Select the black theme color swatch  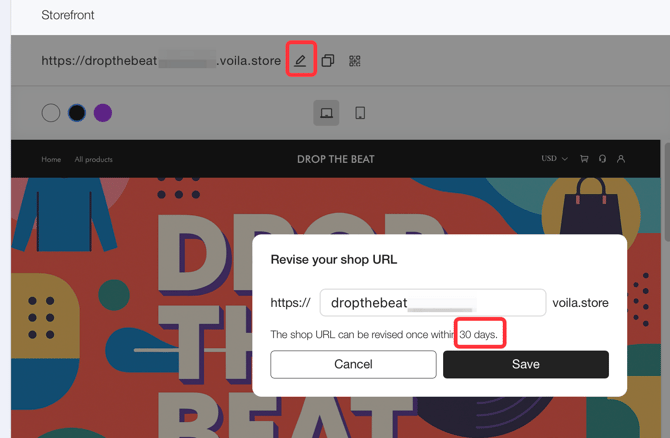tap(77, 113)
